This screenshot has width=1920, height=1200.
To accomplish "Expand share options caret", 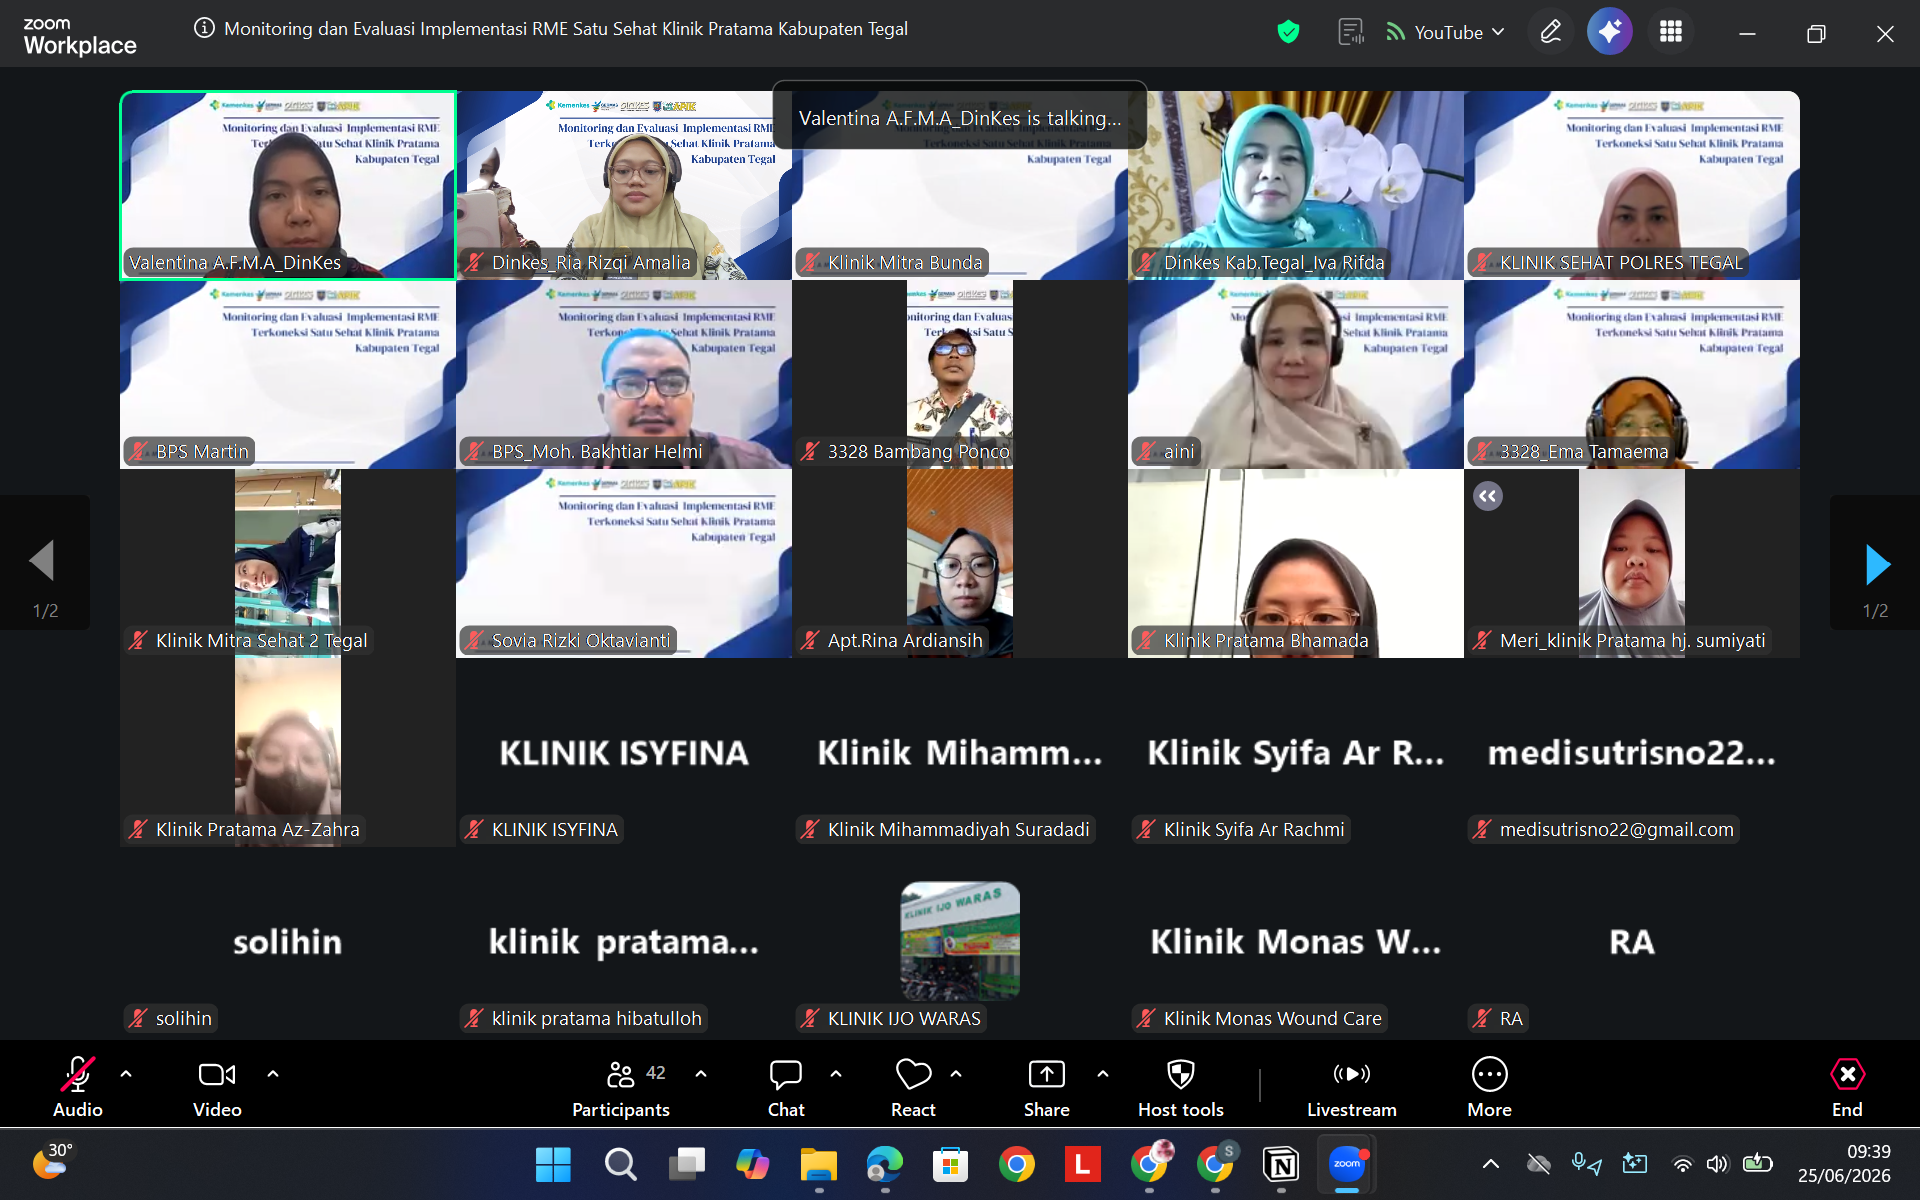I will [1103, 1074].
